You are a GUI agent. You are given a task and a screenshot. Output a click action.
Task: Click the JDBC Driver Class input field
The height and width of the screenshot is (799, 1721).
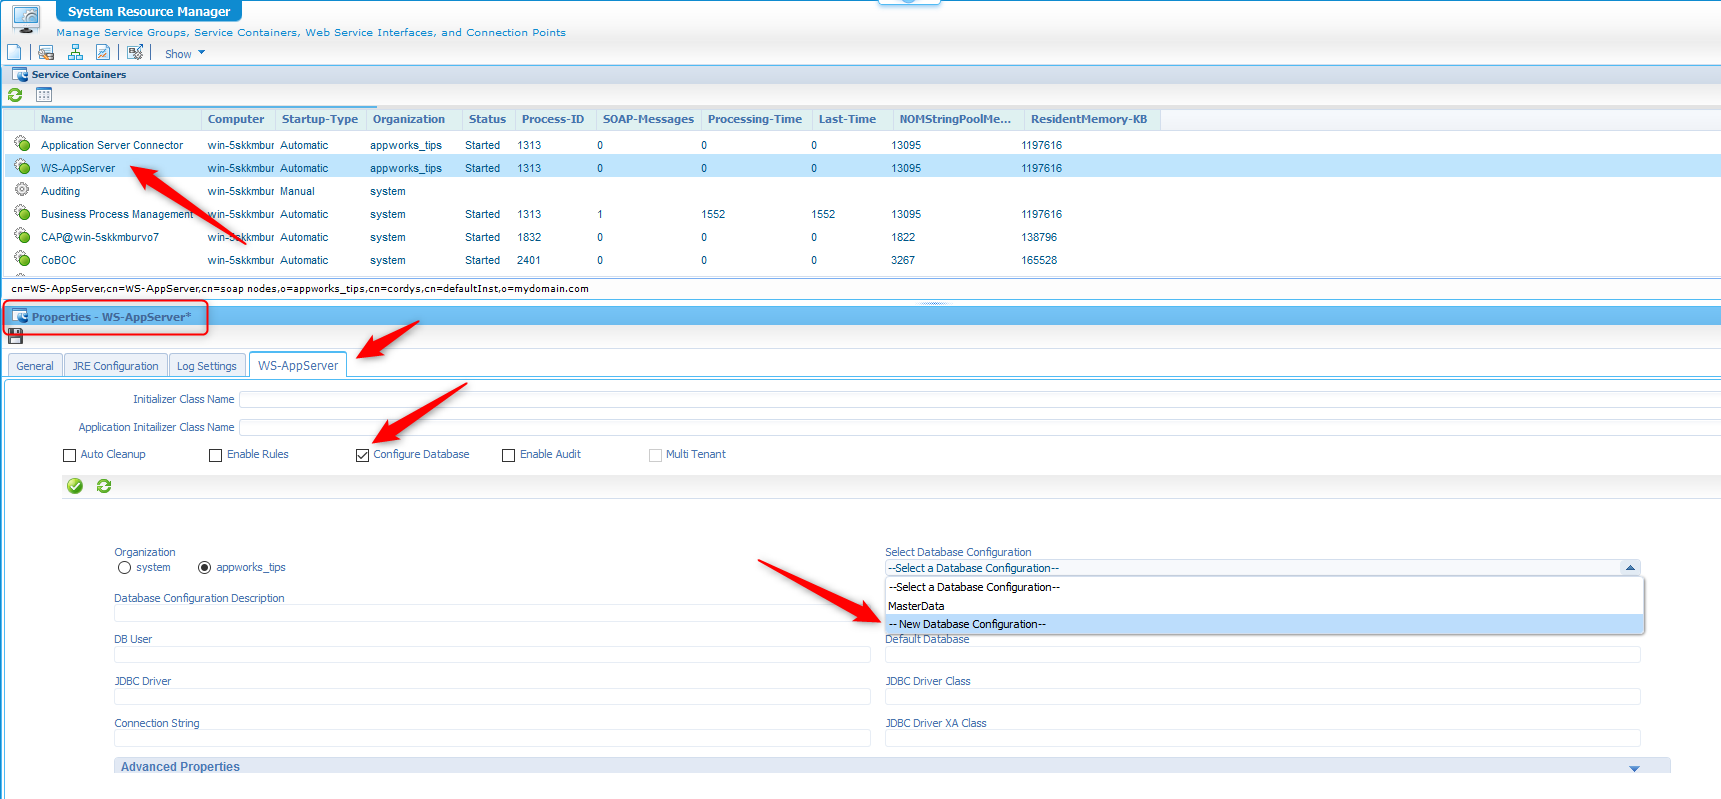[1263, 696]
